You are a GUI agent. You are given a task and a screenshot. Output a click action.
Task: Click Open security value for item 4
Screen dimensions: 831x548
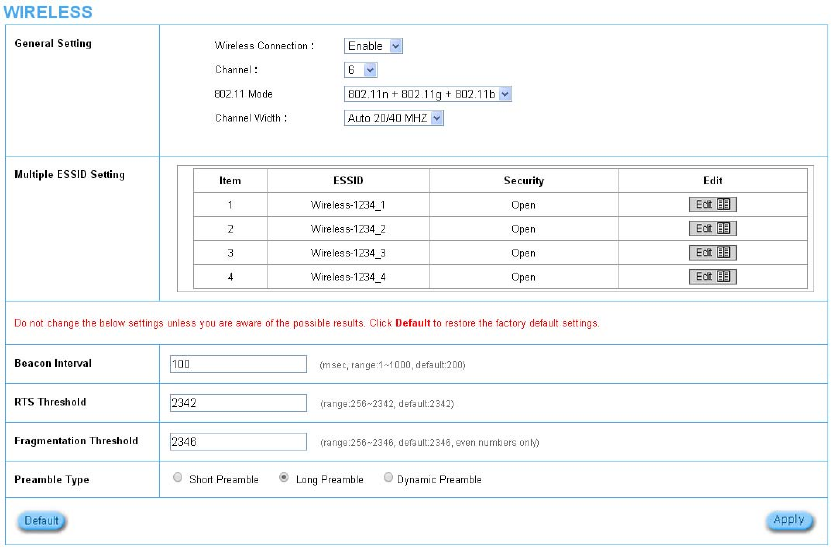(523, 278)
